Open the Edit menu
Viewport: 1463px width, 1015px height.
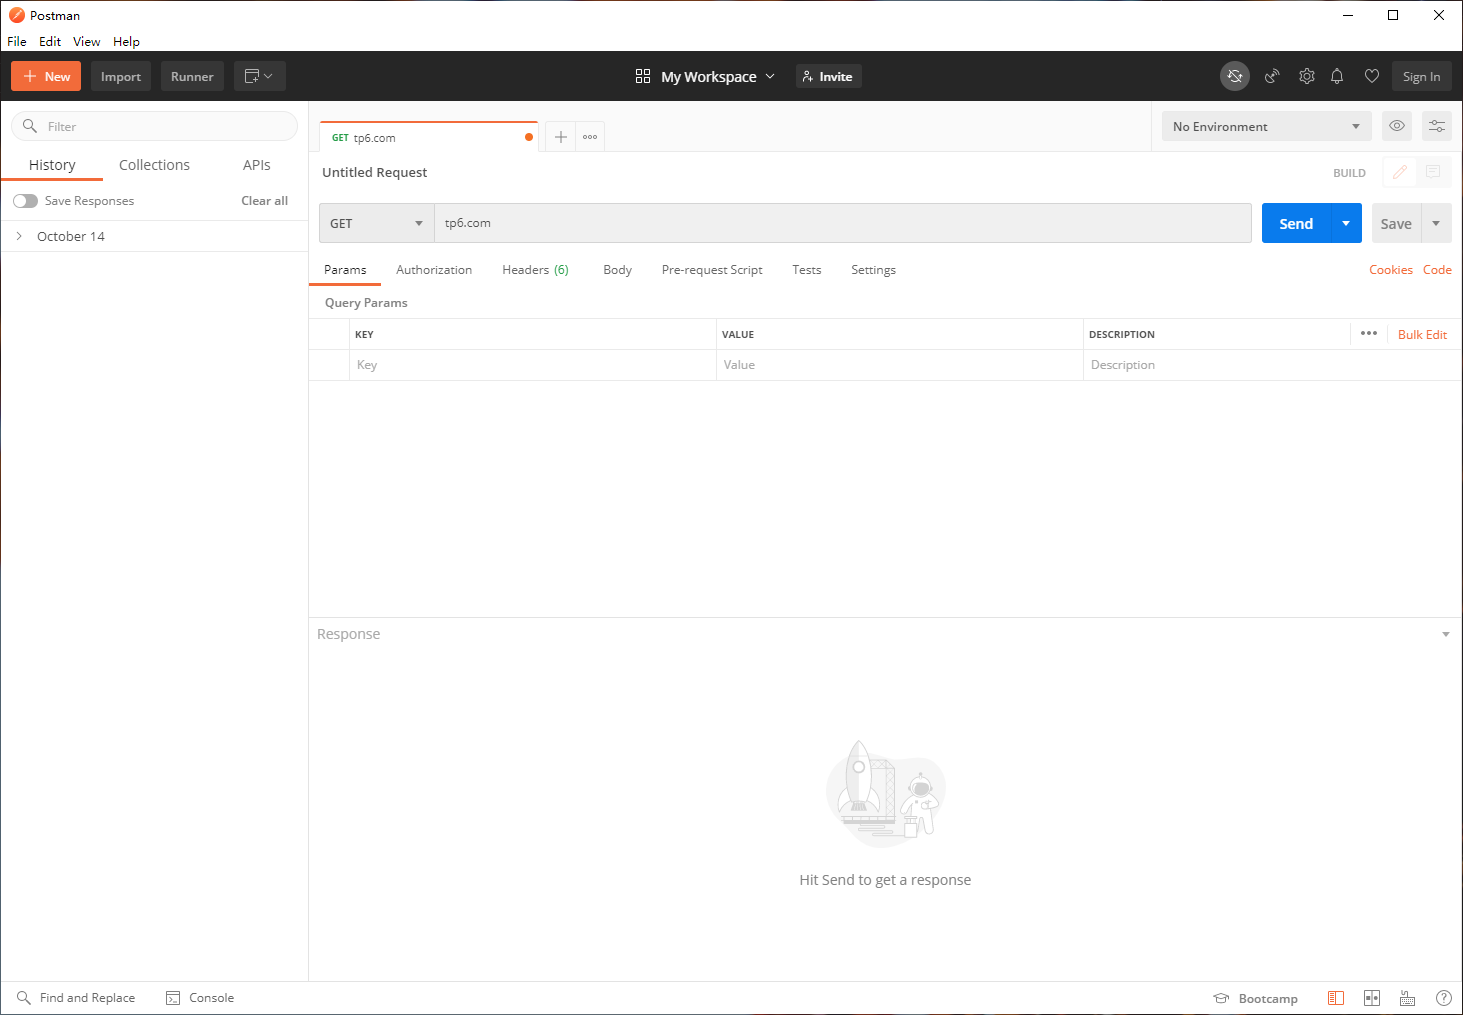click(50, 41)
